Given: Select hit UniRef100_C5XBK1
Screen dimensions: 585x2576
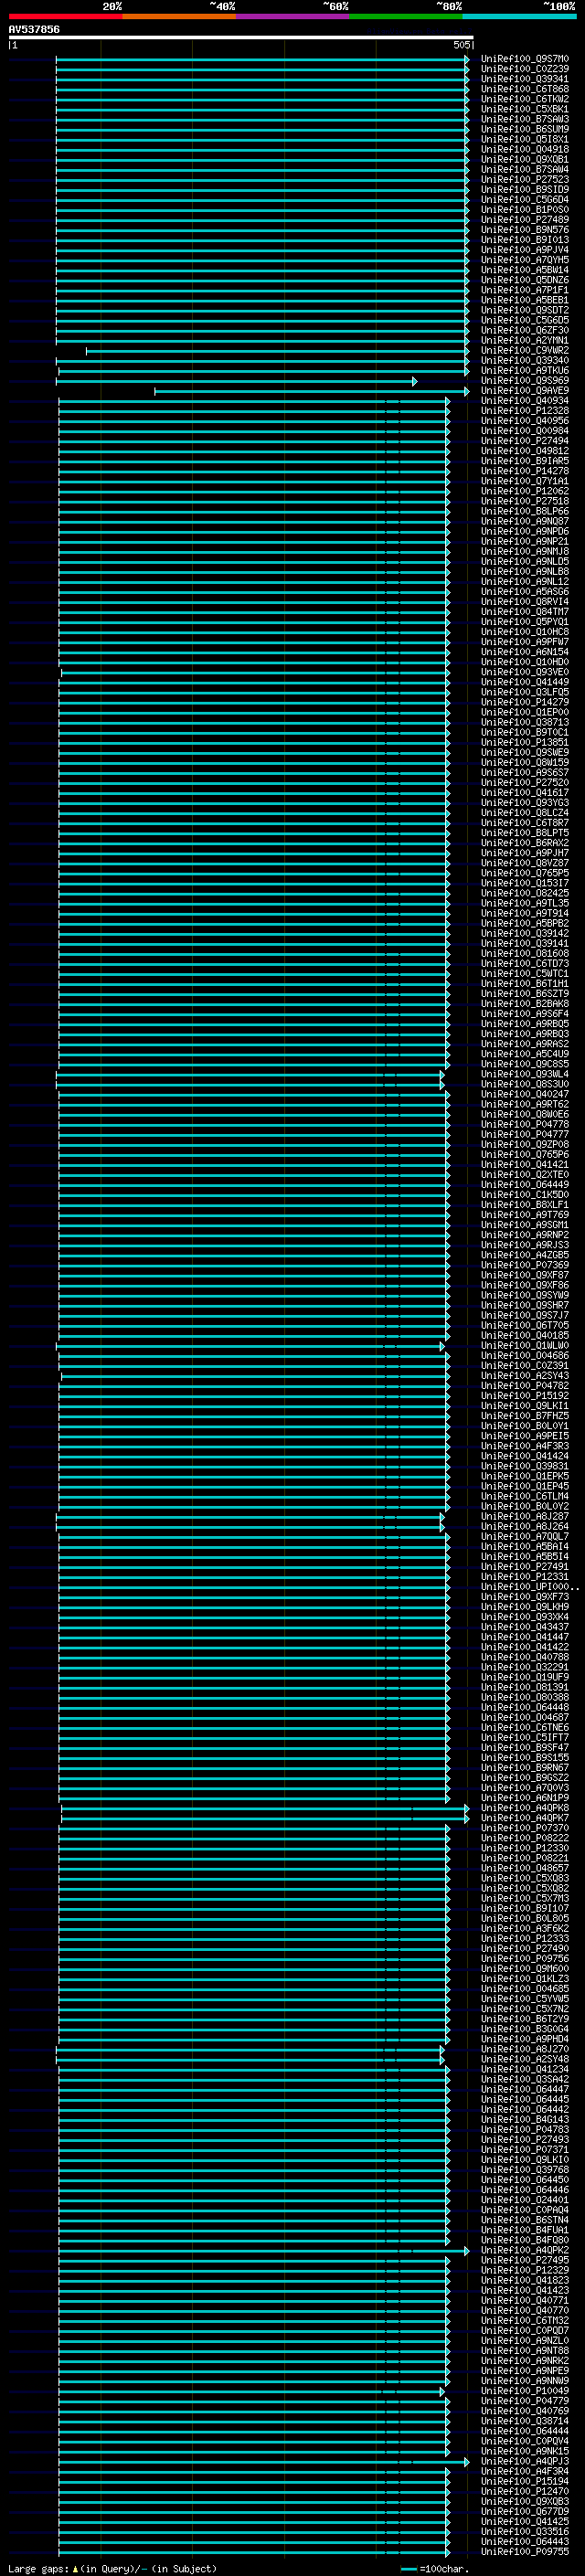Looking at the screenshot, I should tap(524, 109).
